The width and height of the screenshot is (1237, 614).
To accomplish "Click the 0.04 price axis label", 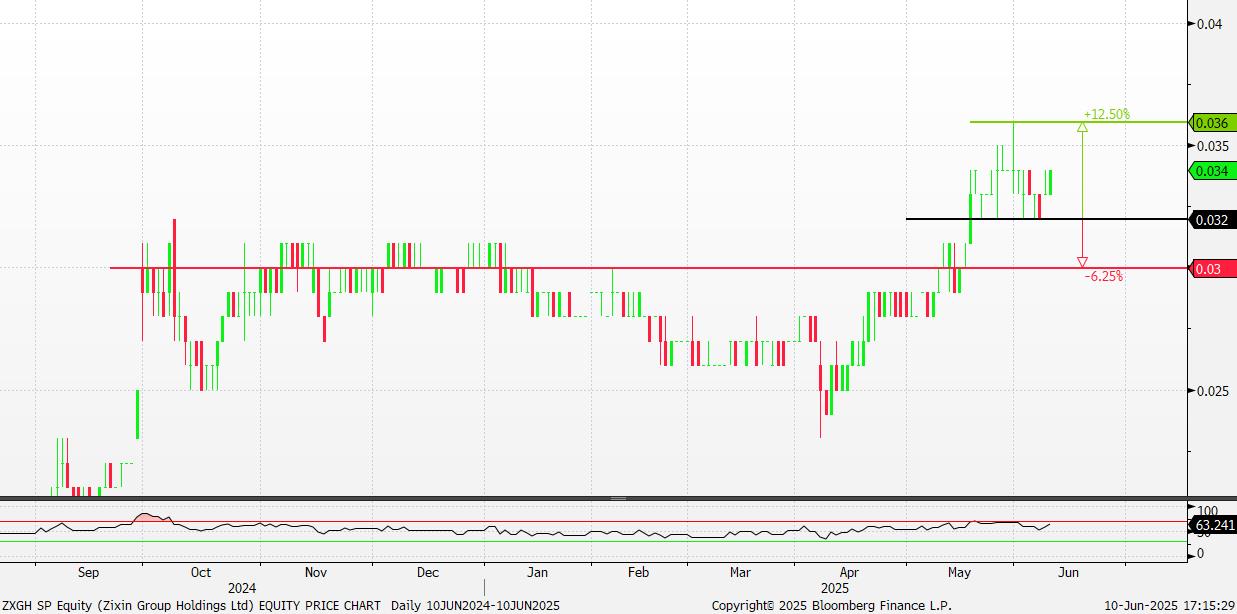I will (1210, 24).
